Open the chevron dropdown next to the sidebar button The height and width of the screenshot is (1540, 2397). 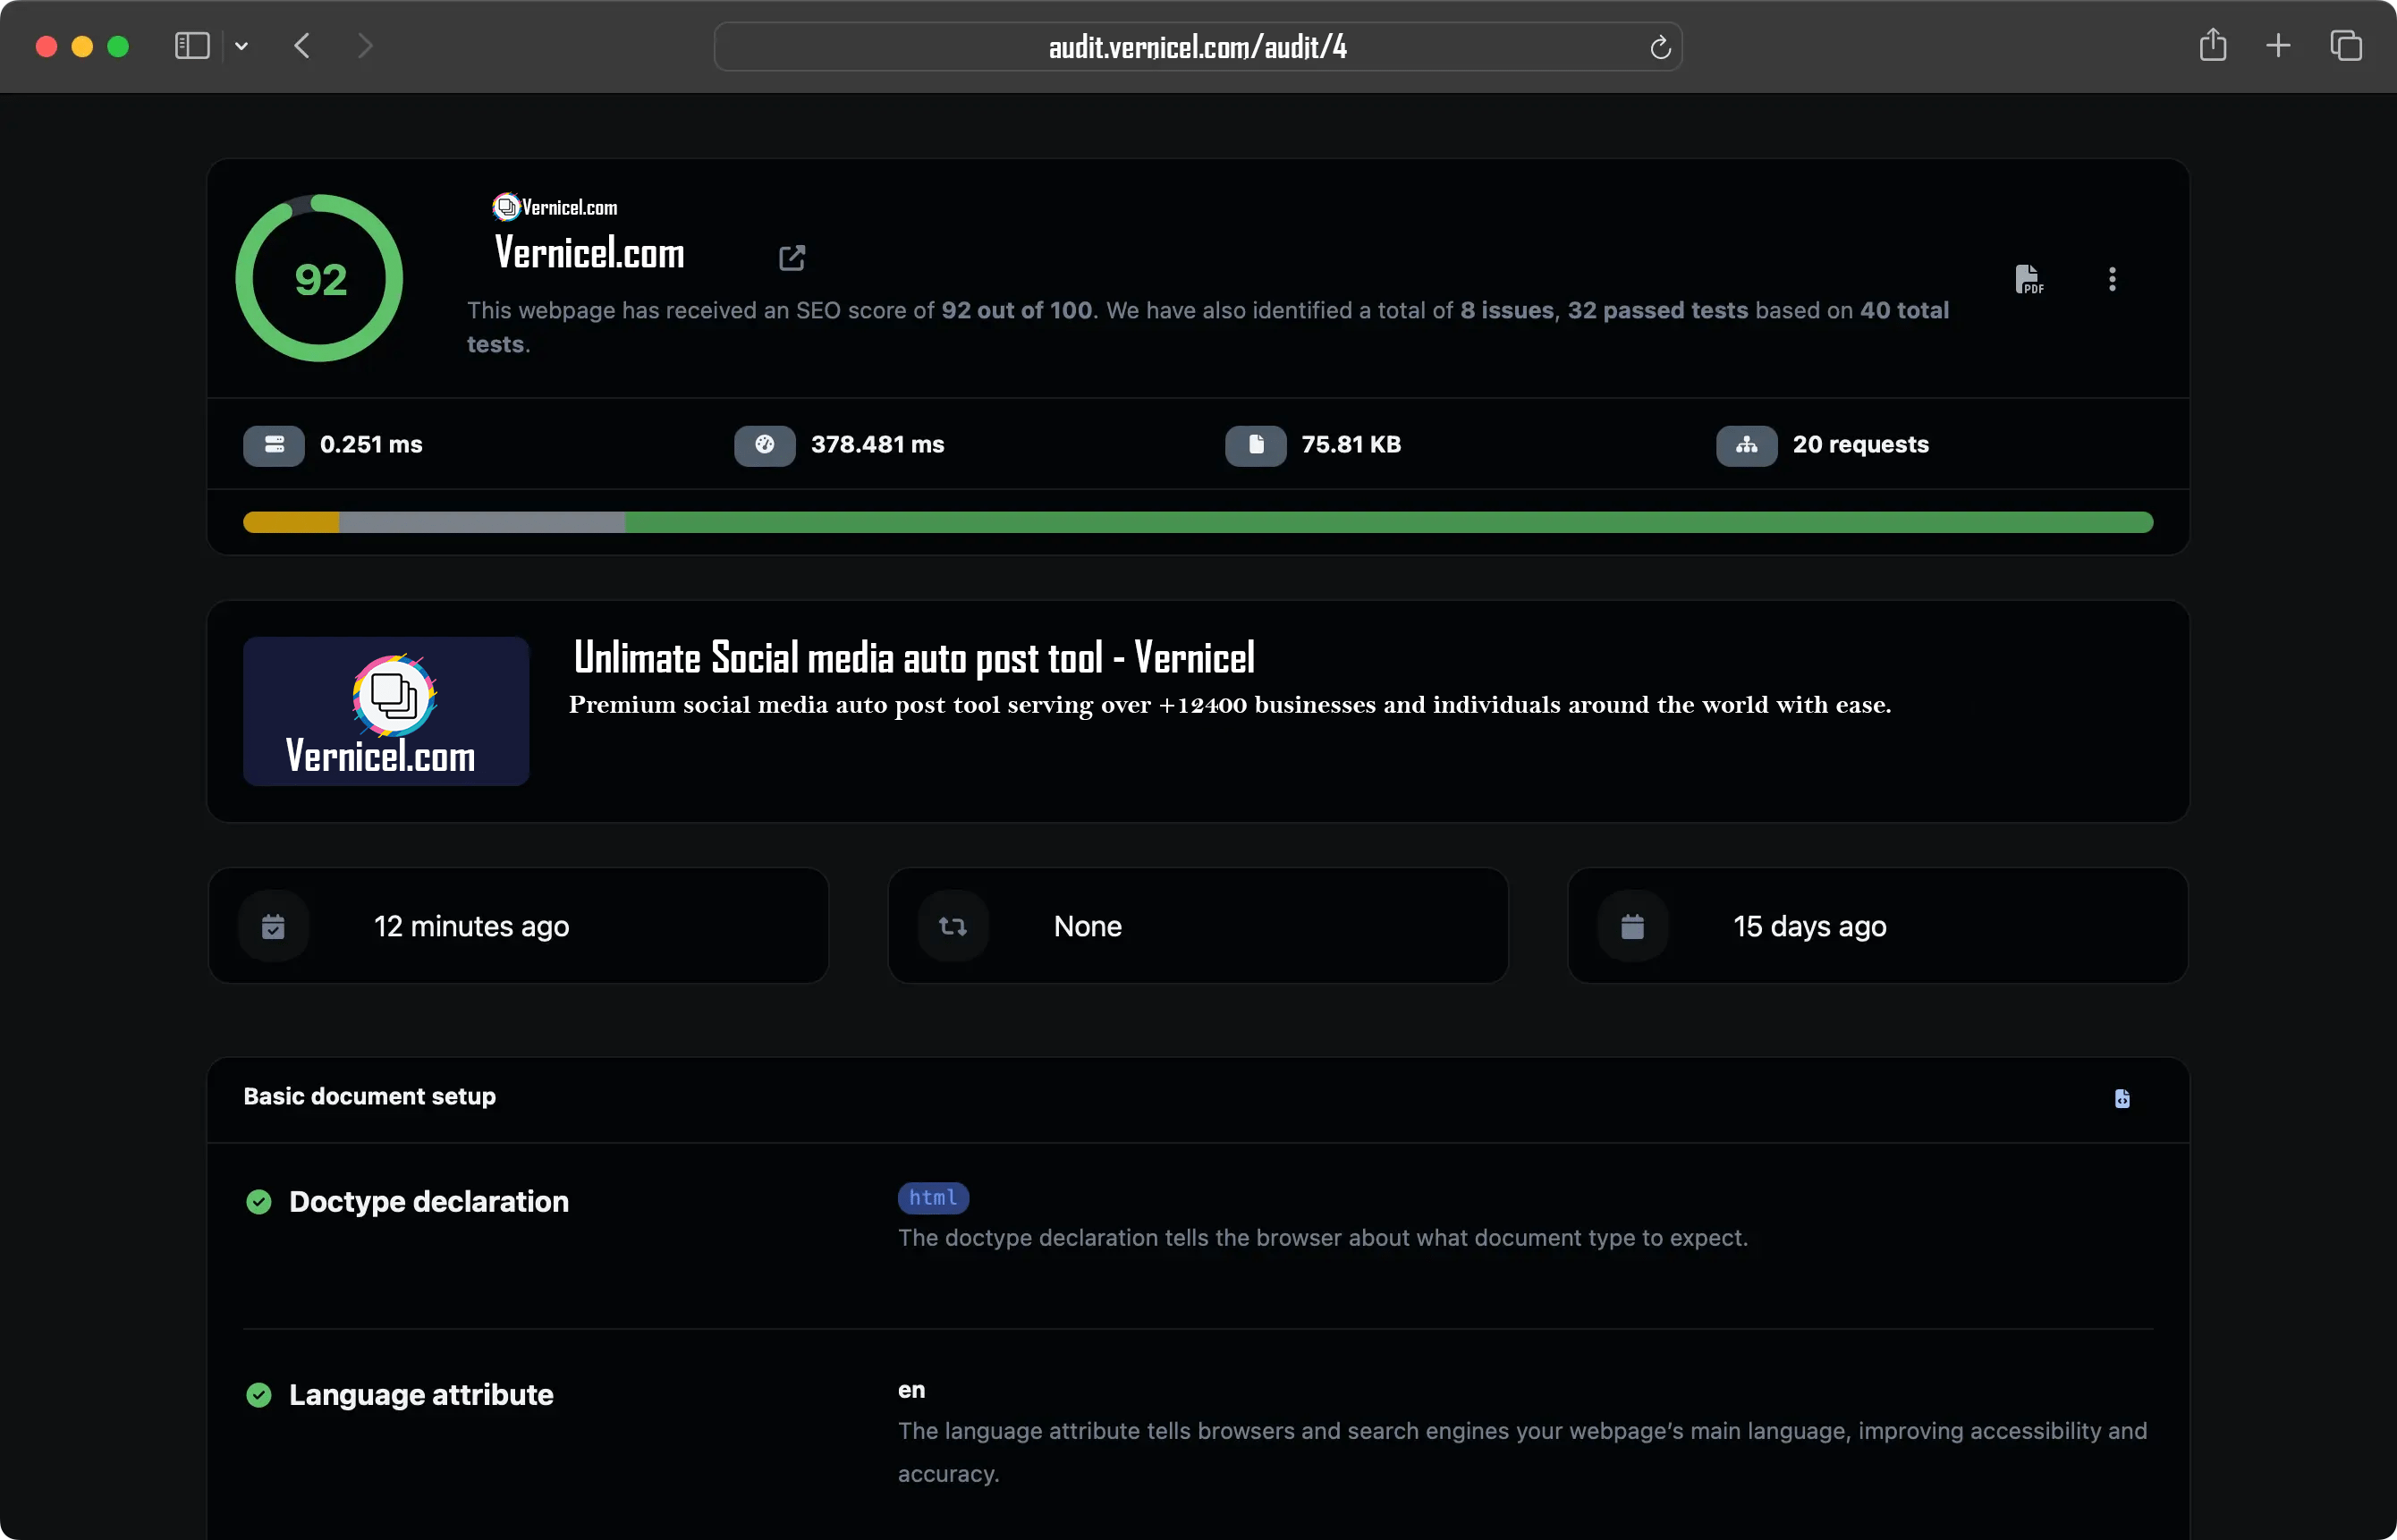[242, 46]
